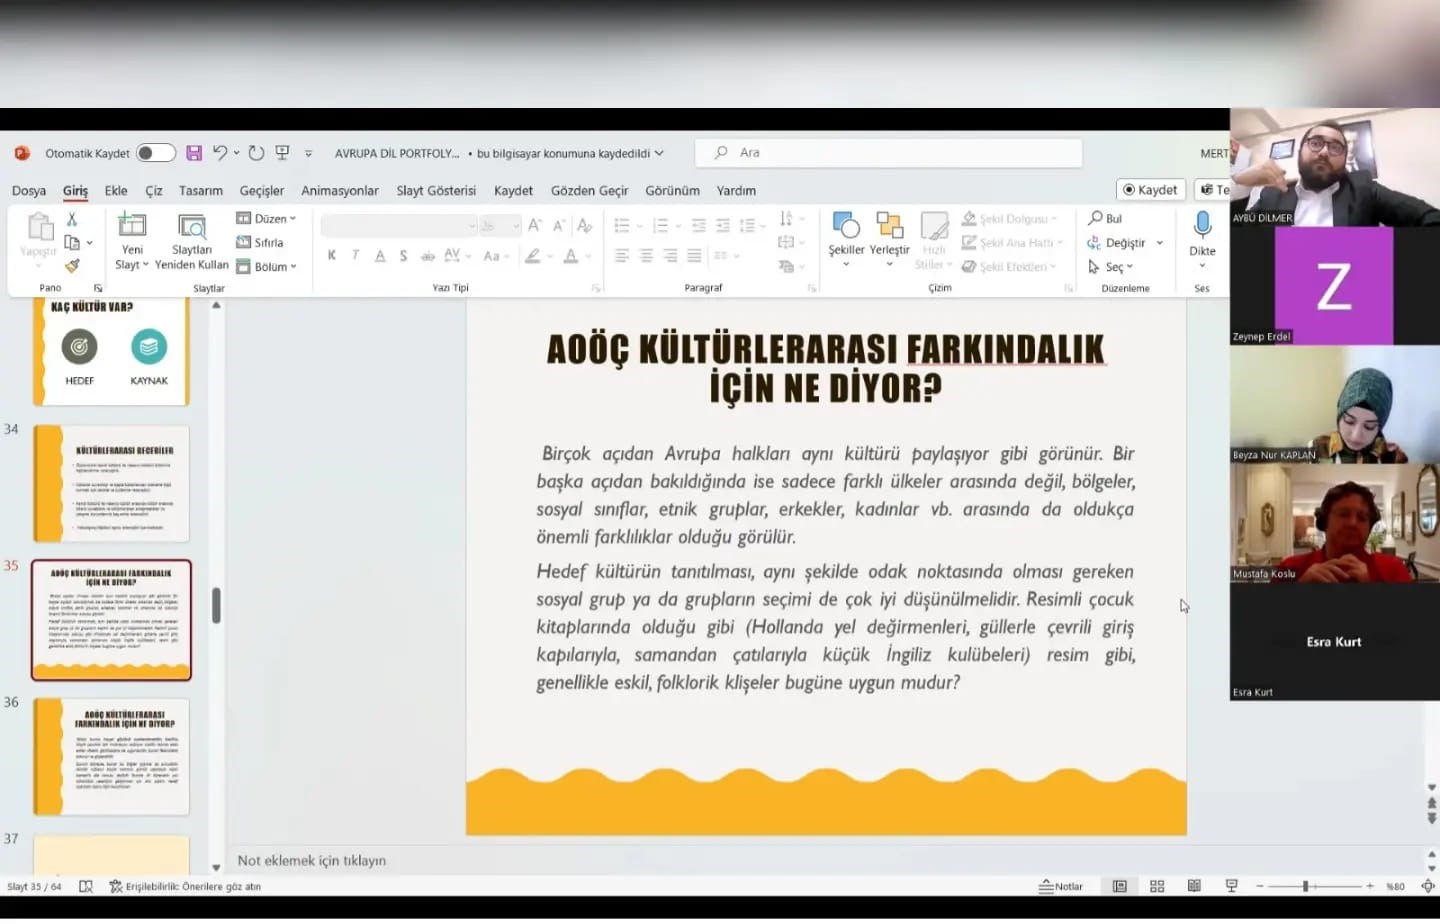The height and width of the screenshot is (924, 1440).
Task: Click the Cut scissors icon
Action: [72, 219]
